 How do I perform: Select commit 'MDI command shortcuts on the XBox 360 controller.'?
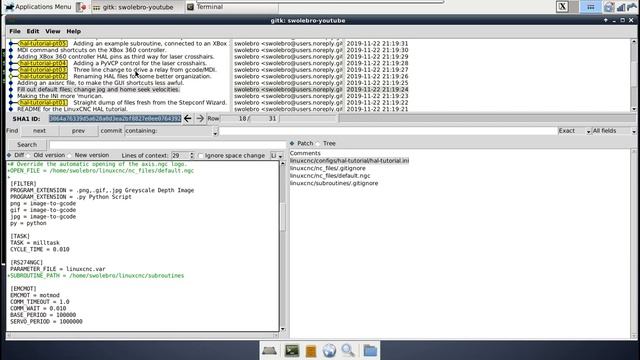tap(91, 50)
